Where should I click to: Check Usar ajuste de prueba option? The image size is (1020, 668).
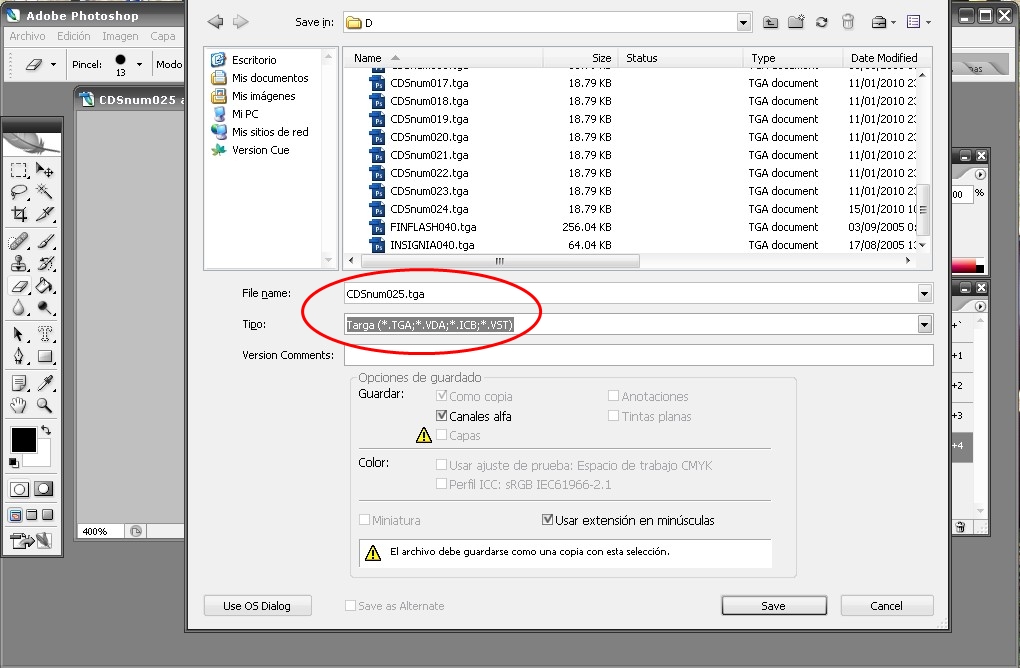[x=441, y=464]
